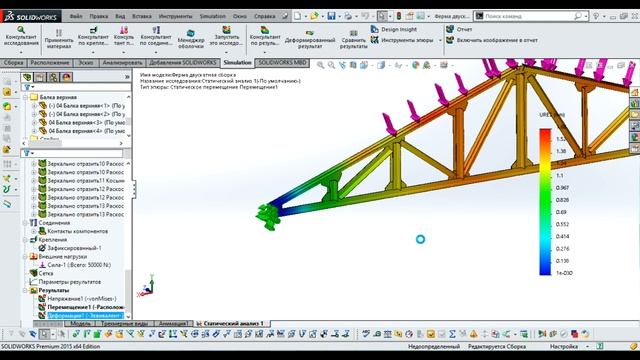Switch to the Анимация1 bottom tab
This screenshot has height=360, width=640.
click(173, 323)
